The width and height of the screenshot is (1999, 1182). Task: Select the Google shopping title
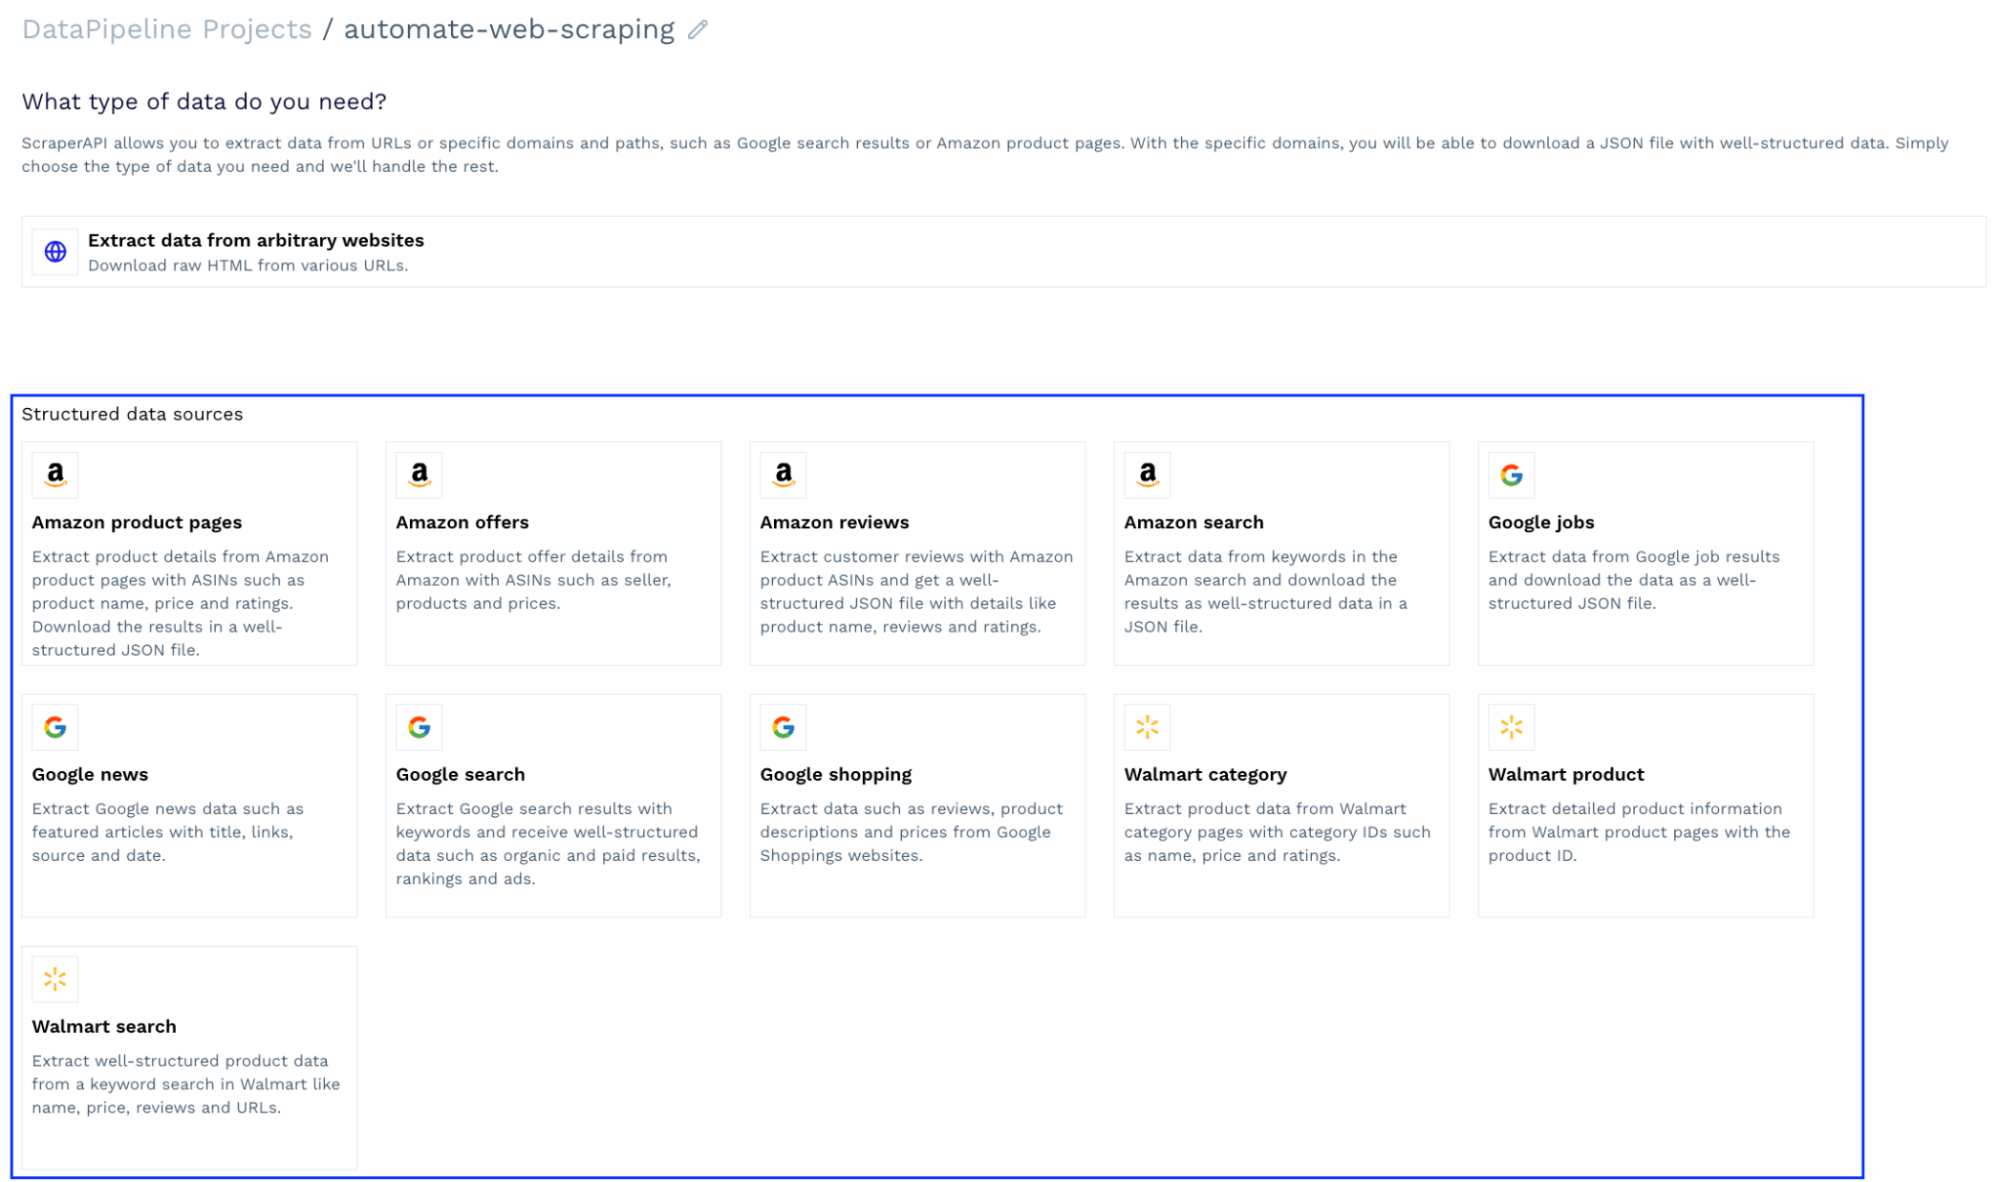click(x=835, y=774)
